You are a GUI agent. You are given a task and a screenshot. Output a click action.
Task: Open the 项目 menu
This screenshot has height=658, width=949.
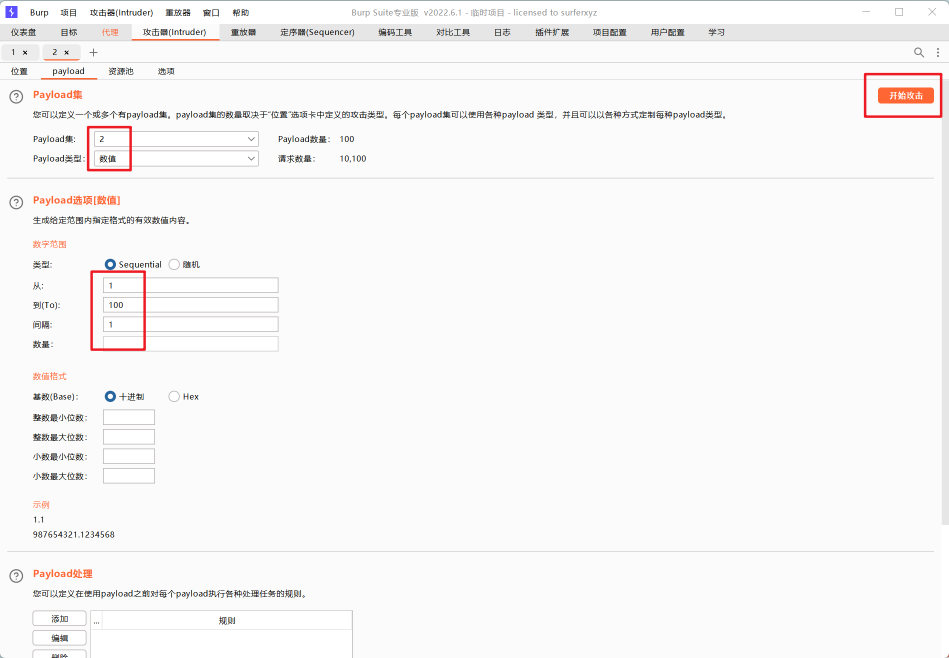(69, 13)
